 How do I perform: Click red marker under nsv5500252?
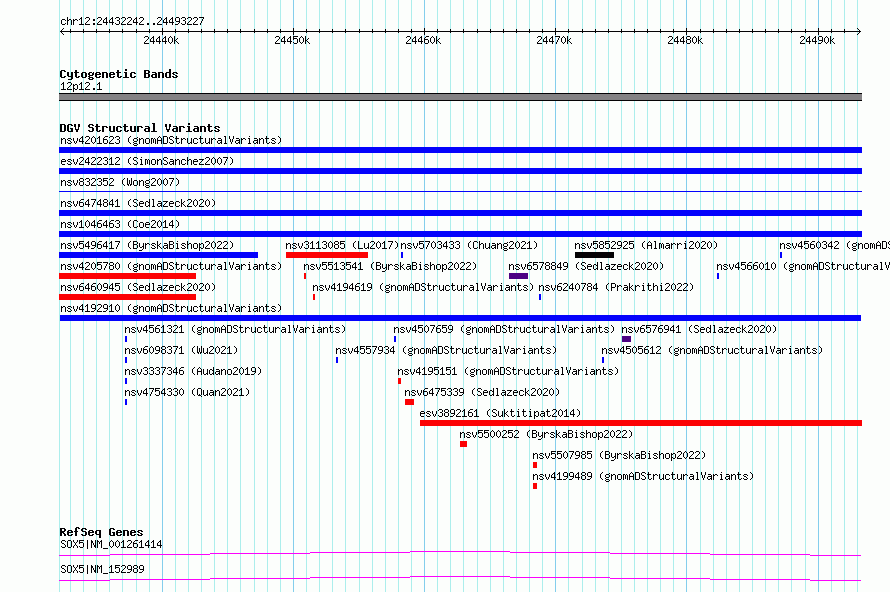[x=464, y=444]
